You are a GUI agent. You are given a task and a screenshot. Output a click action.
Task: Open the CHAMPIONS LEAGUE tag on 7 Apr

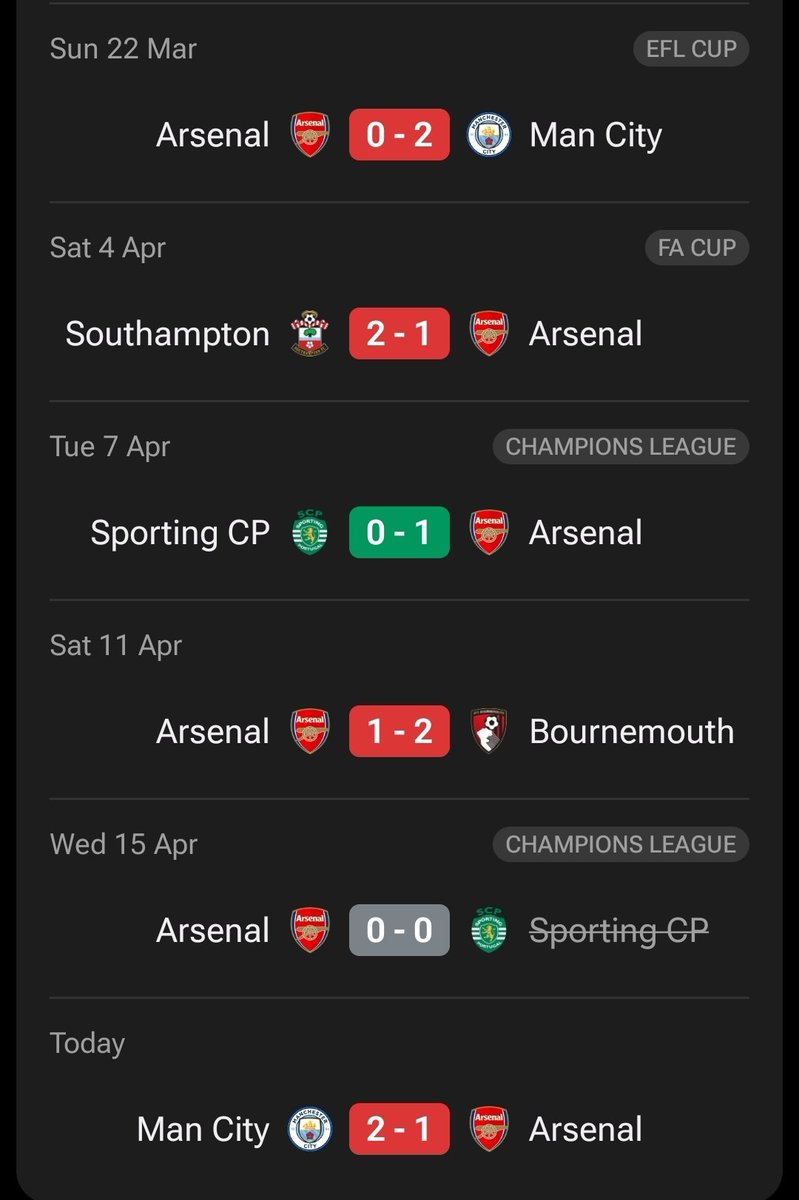coord(620,446)
